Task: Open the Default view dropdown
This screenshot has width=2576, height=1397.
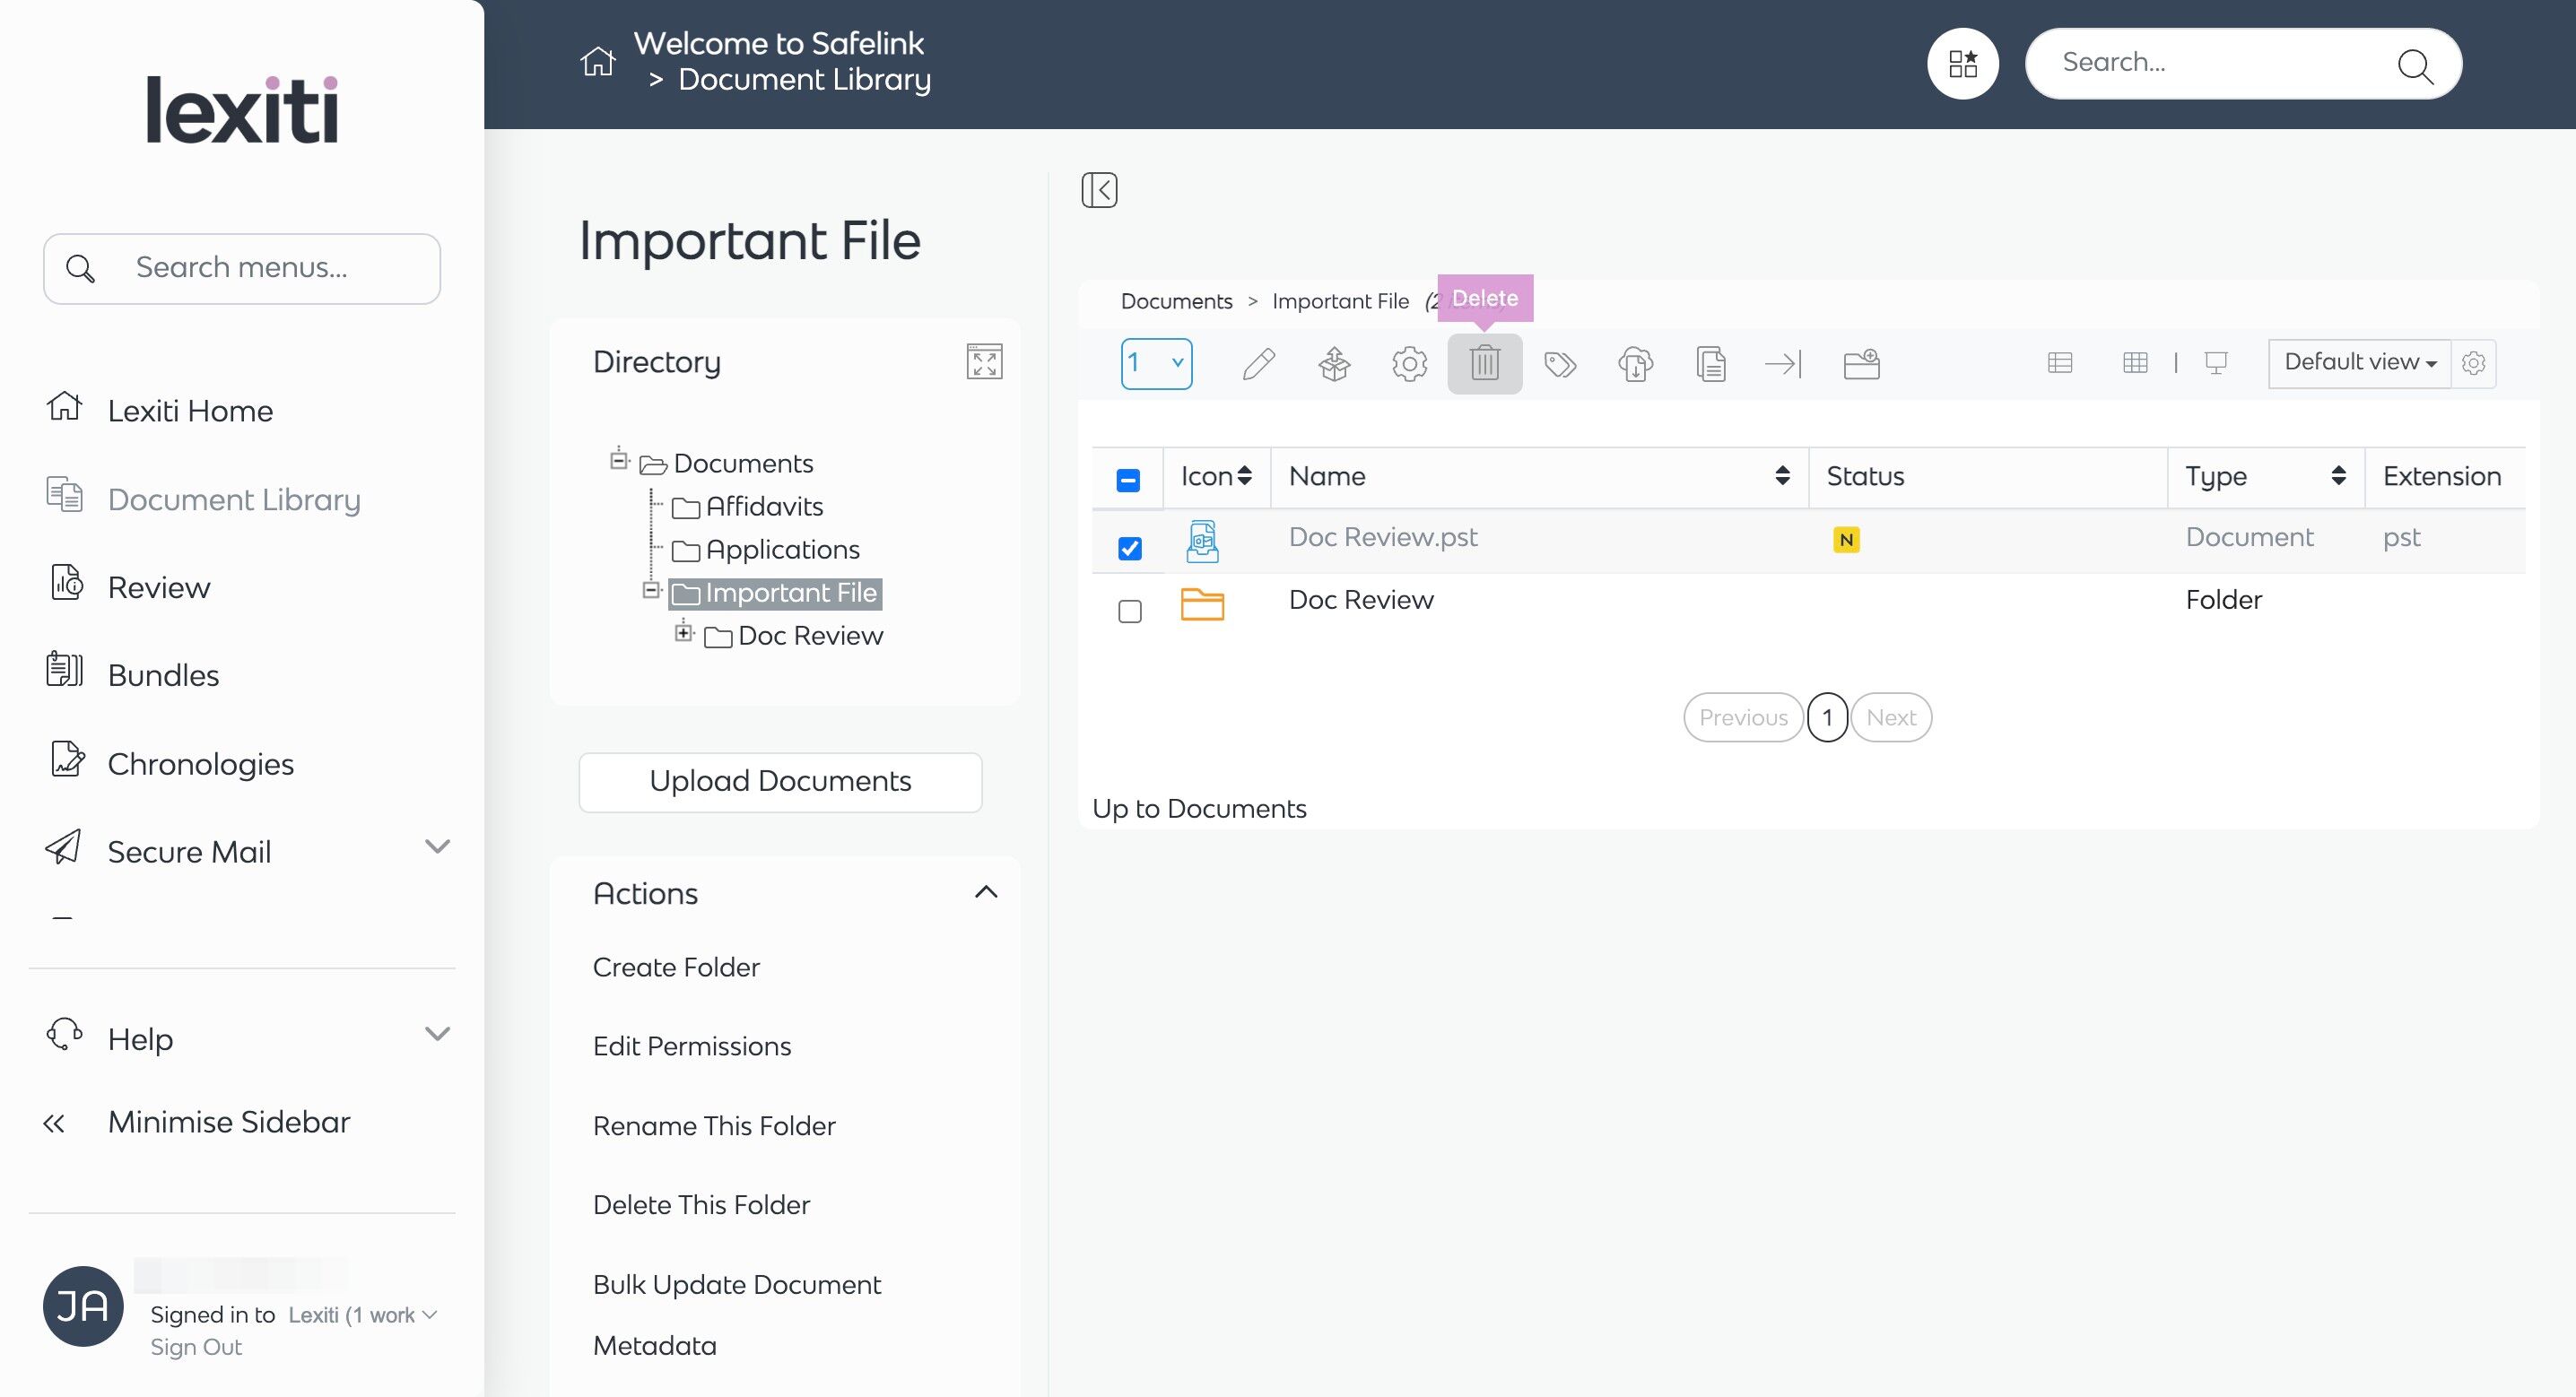Action: click(2359, 362)
